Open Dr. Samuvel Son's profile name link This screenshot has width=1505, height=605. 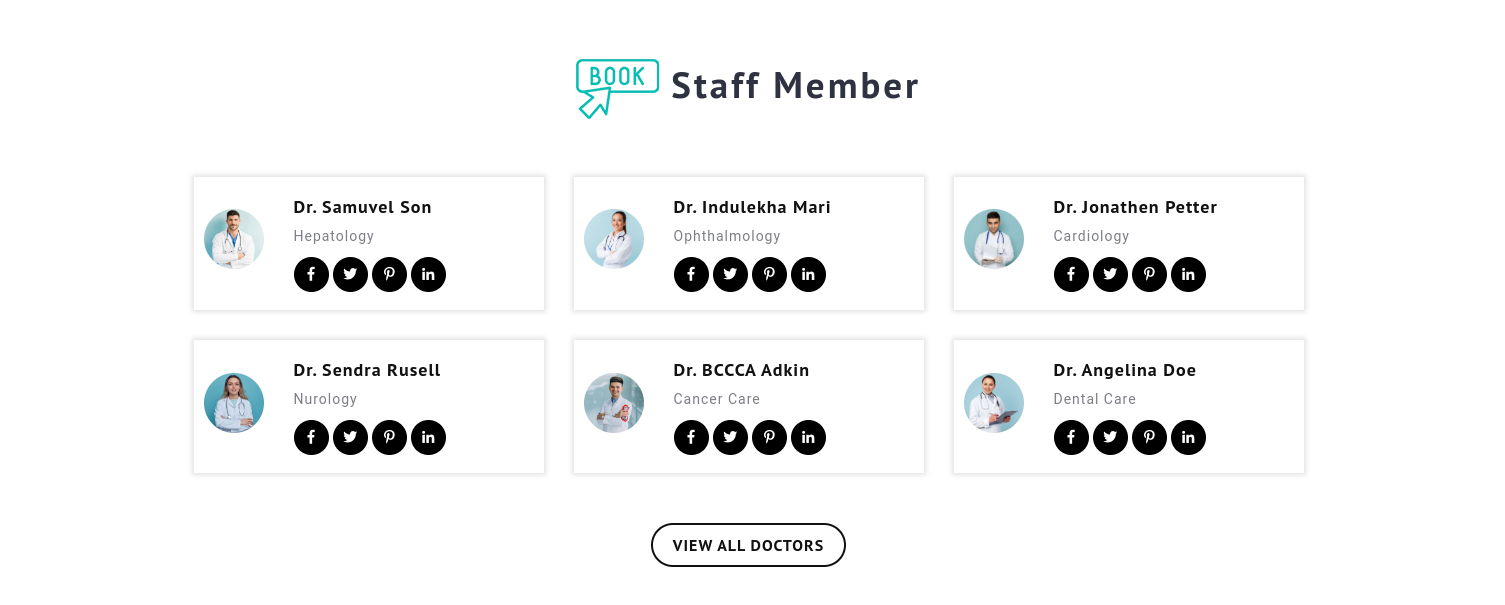click(362, 207)
